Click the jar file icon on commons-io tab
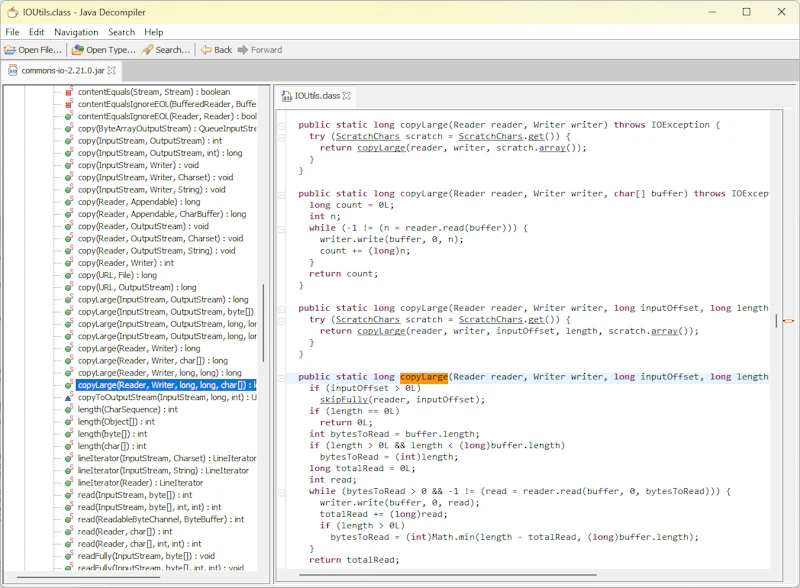 coord(13,70)
